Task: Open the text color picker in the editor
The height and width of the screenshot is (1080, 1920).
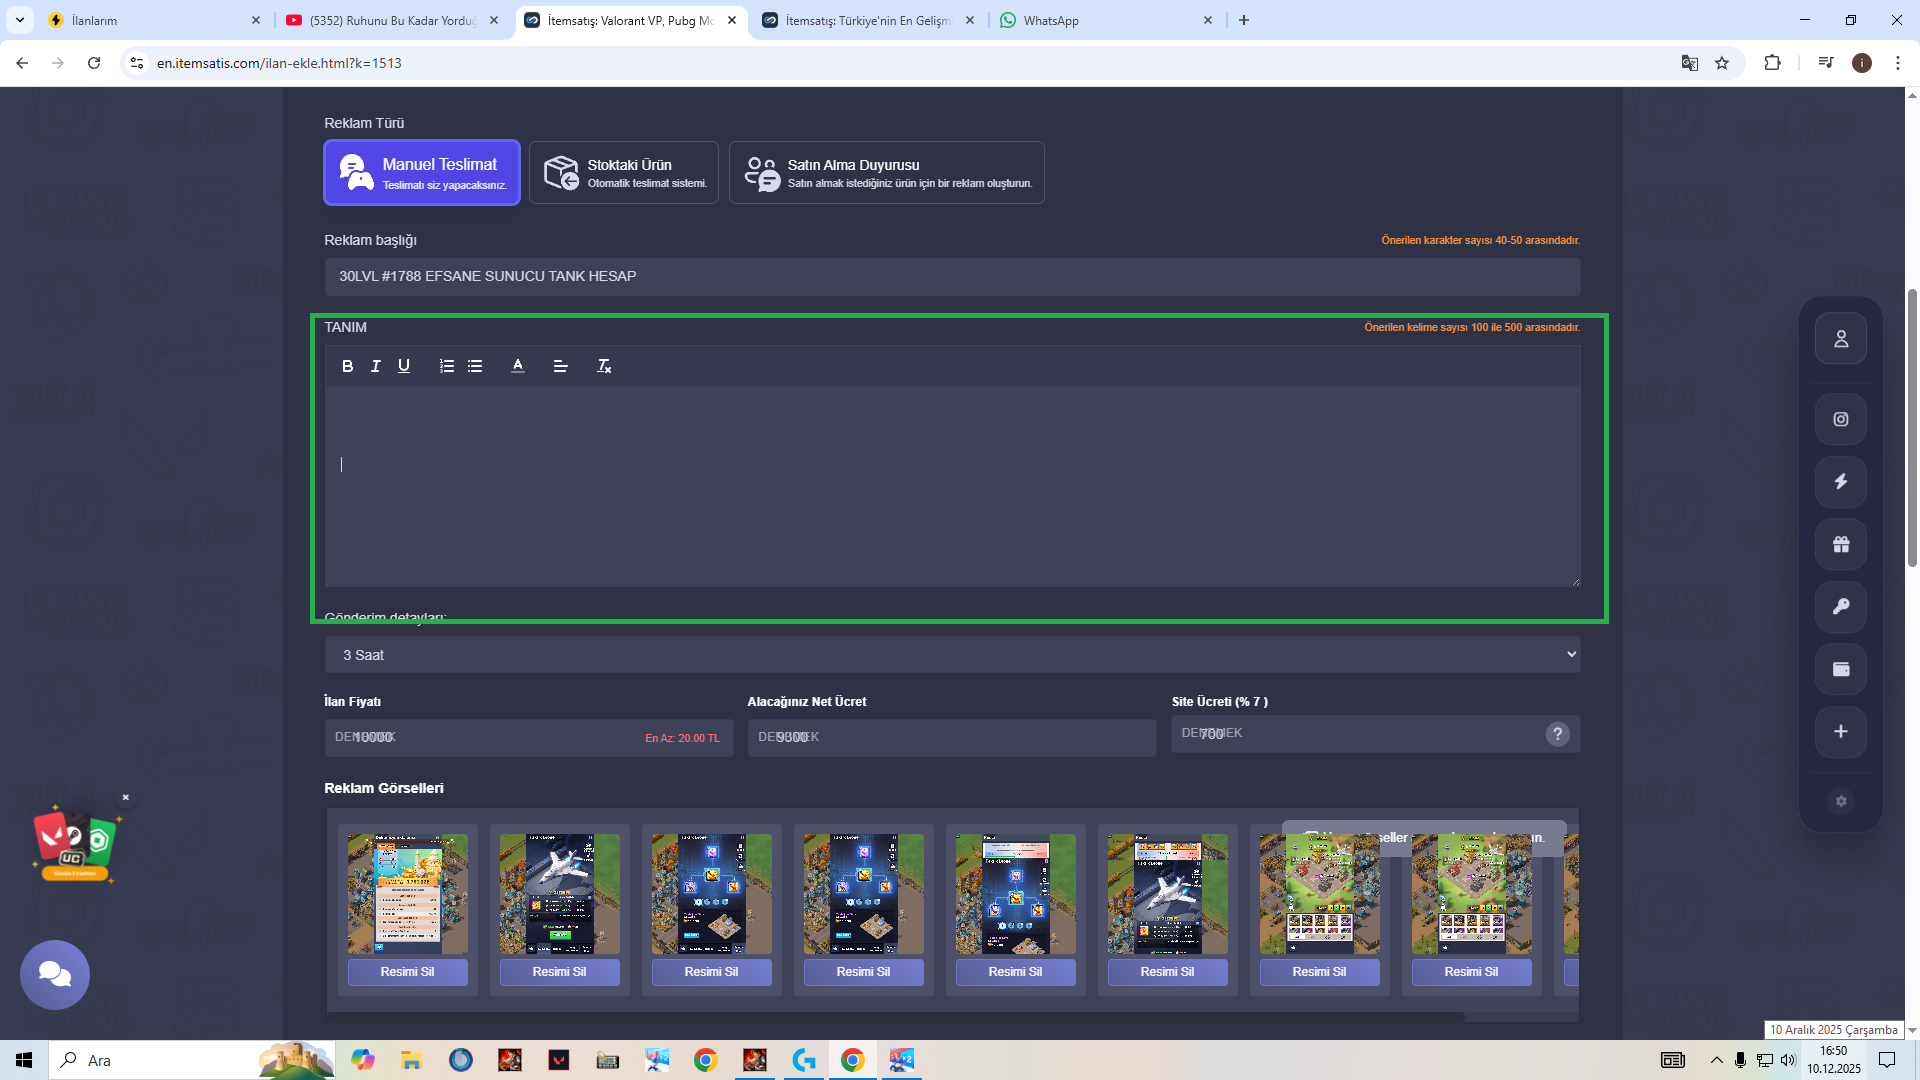Action: 518,366
